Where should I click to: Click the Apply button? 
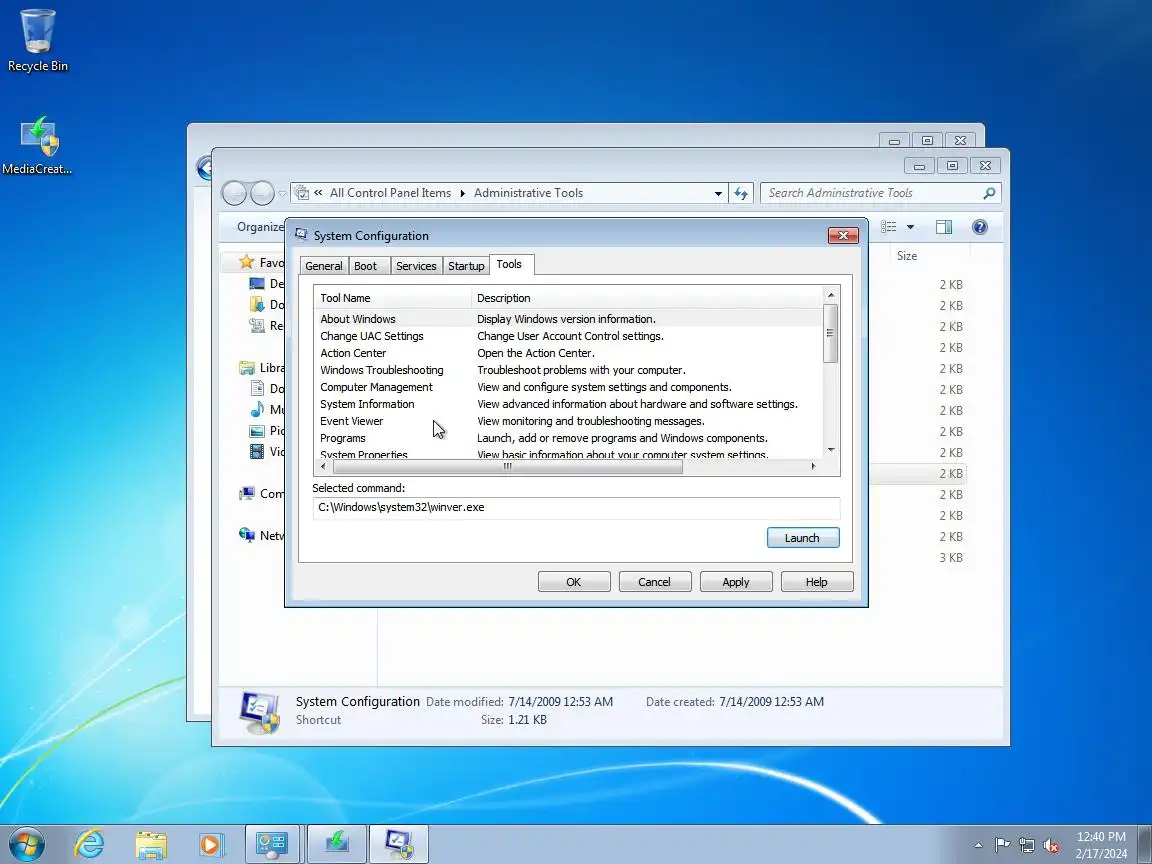point(735,582)
